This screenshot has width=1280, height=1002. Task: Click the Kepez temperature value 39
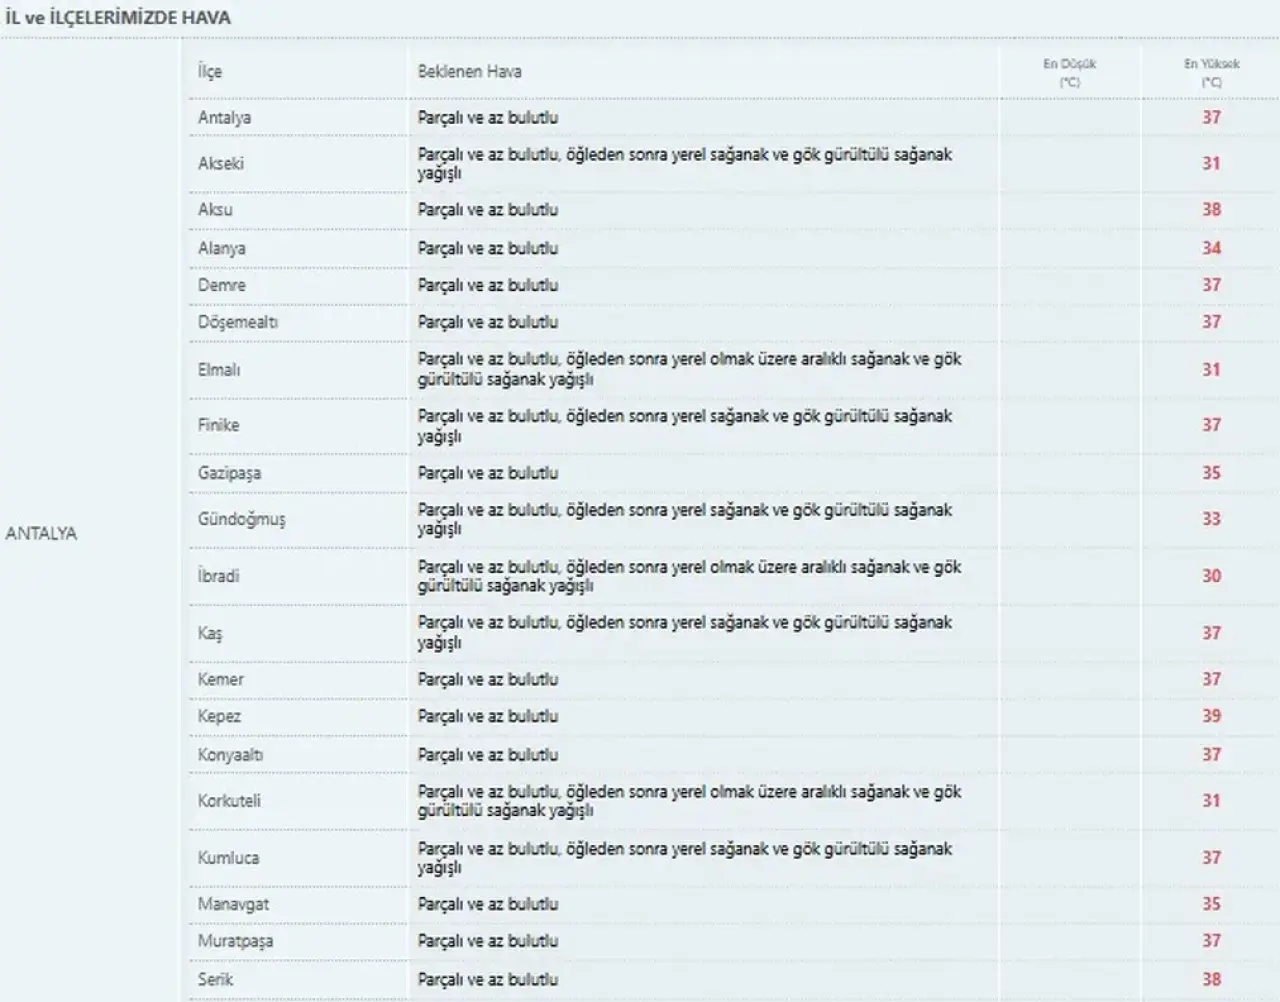tap(1211, 716)
